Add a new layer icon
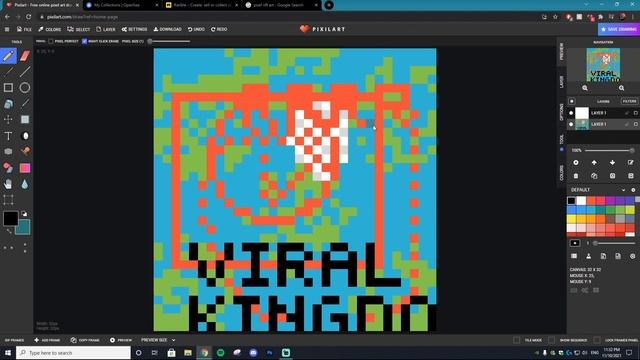640x360 pixels. coord(576,162)
